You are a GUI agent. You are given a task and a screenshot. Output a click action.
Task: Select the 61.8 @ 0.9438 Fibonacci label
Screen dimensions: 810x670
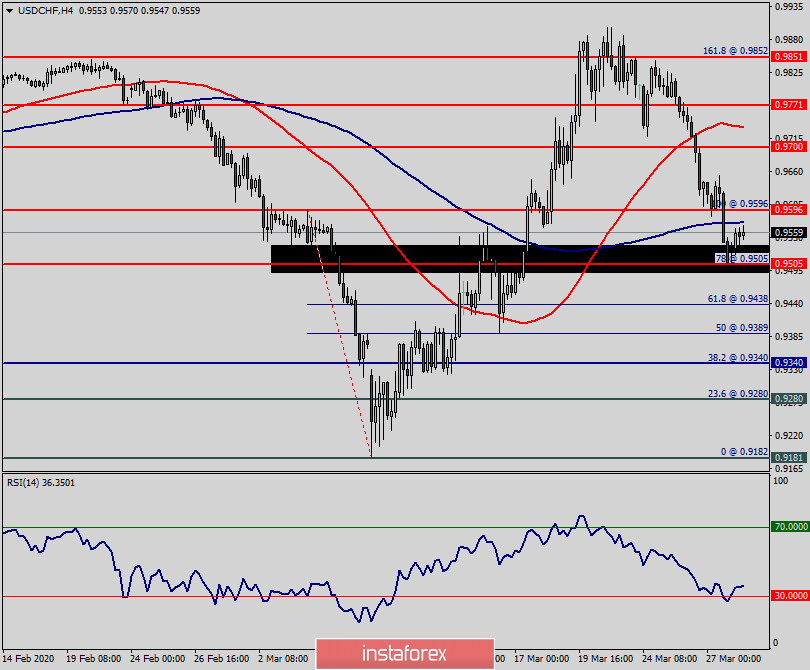737,298
